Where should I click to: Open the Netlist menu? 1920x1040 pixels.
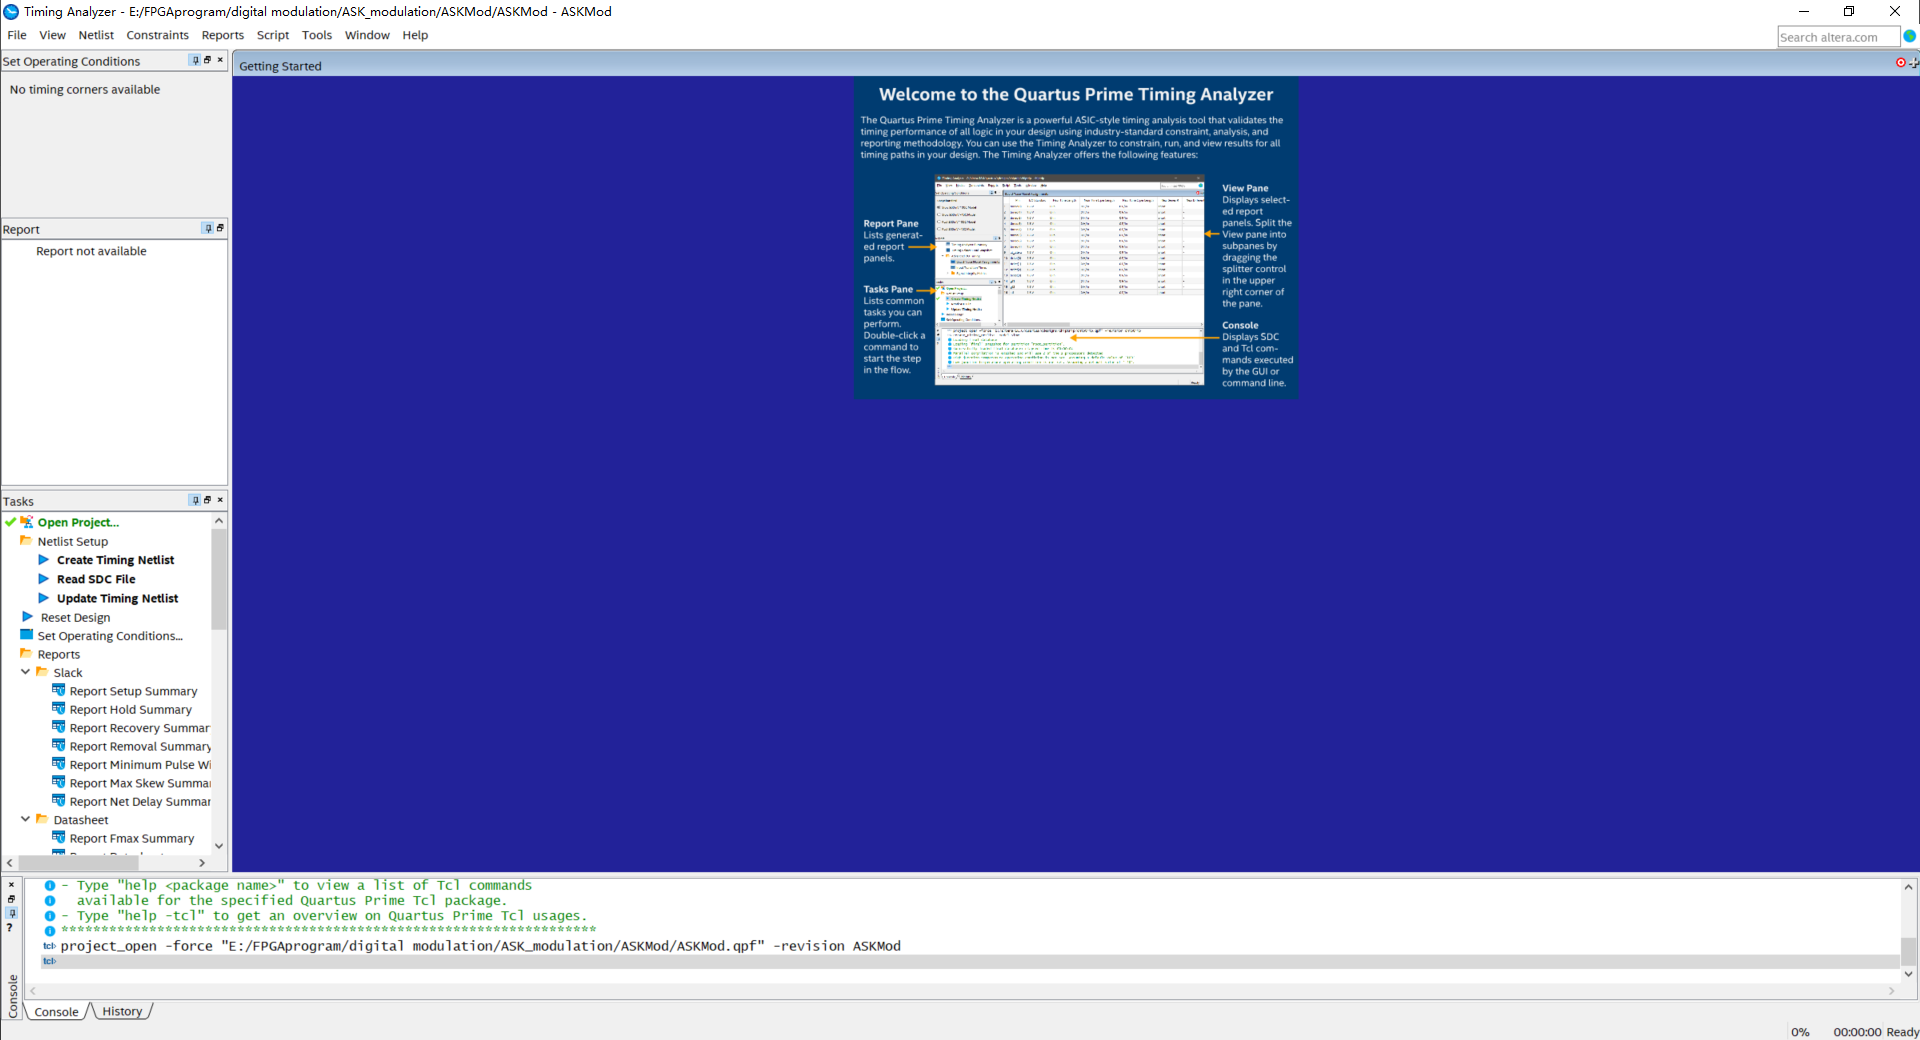pyautogui.click(x=96, y=35)
